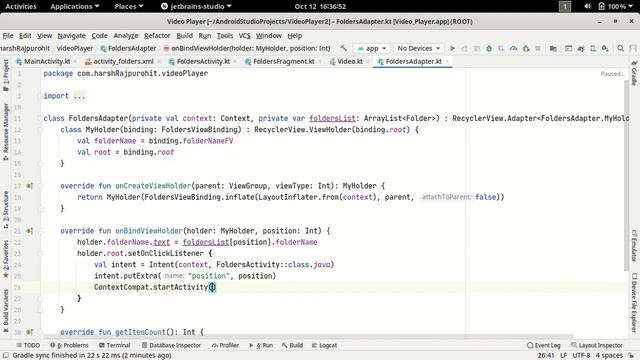Click the override gutter icon at onBindViewHolder

pos(29,231)
